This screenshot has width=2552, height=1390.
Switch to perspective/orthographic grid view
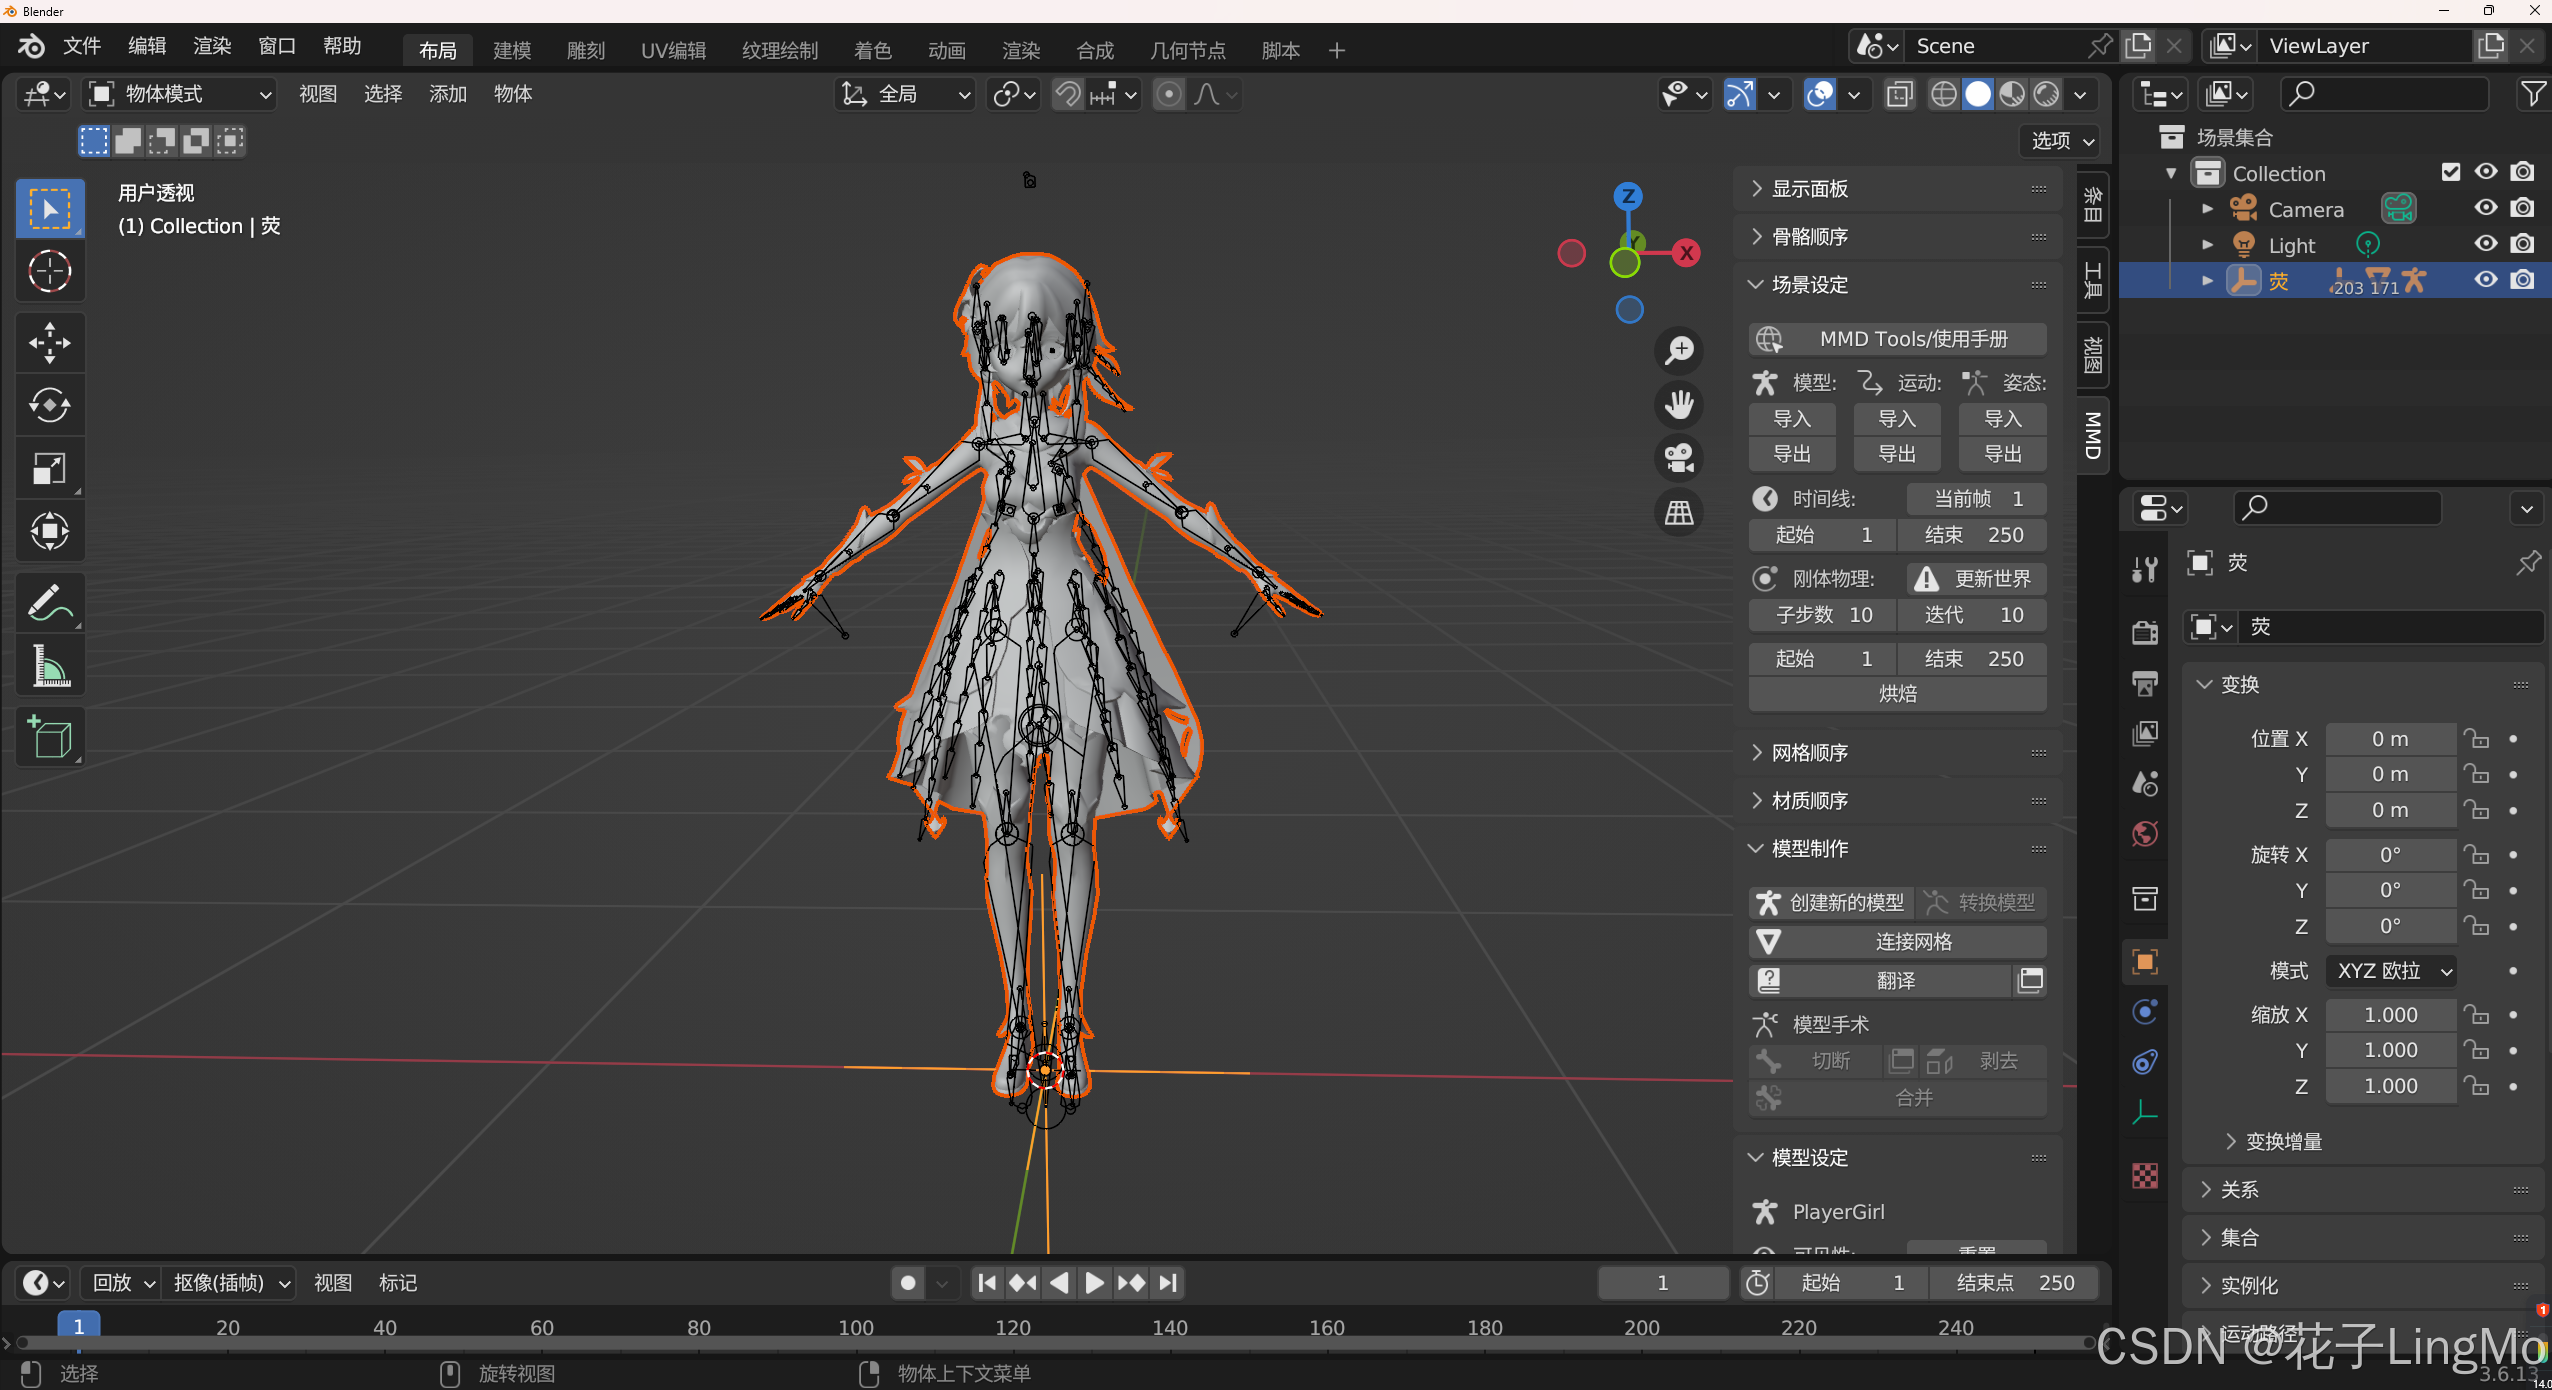click(1679, 512)
